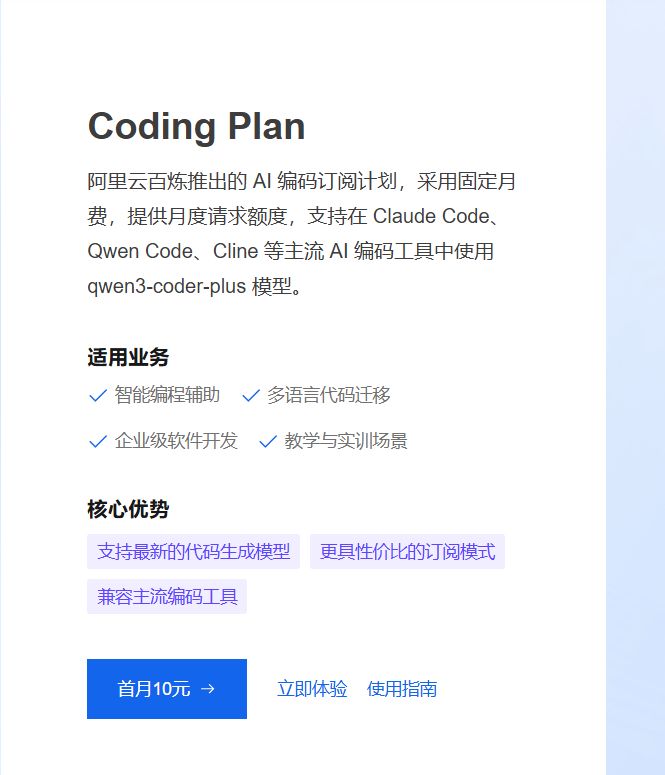Click the checkmark icon beside 智能编程辅助
665x775 pixels.
tap(98, 396)
